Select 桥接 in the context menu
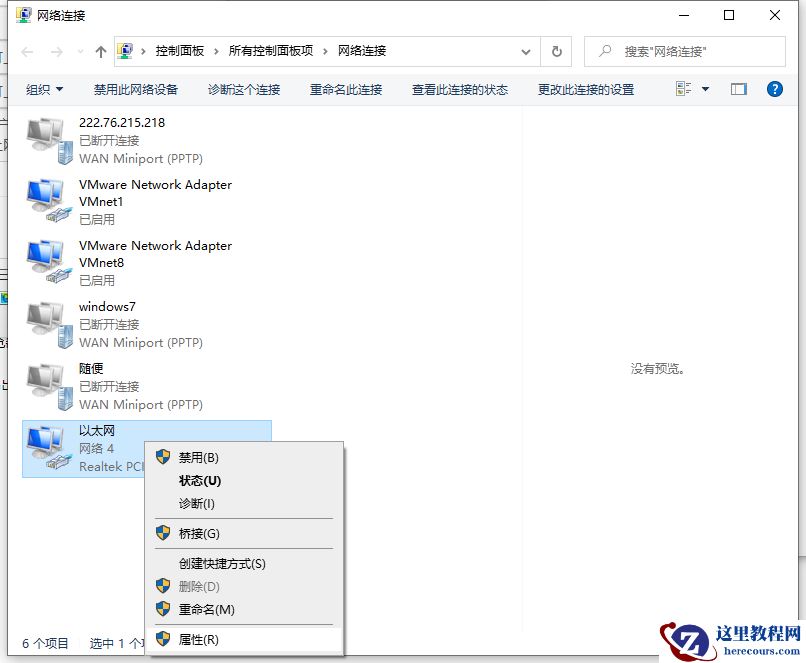 coord(200,533)
